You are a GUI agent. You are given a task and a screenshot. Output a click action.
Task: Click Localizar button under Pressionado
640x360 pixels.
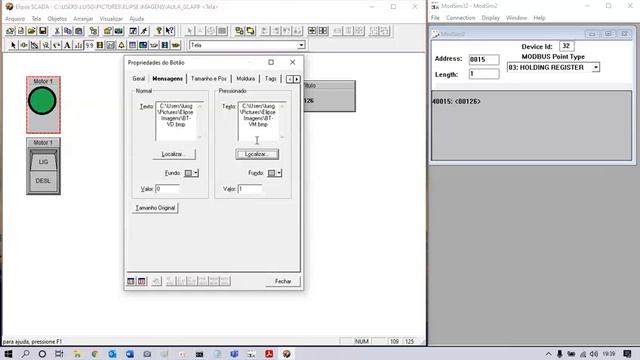(x=257, y=154)
